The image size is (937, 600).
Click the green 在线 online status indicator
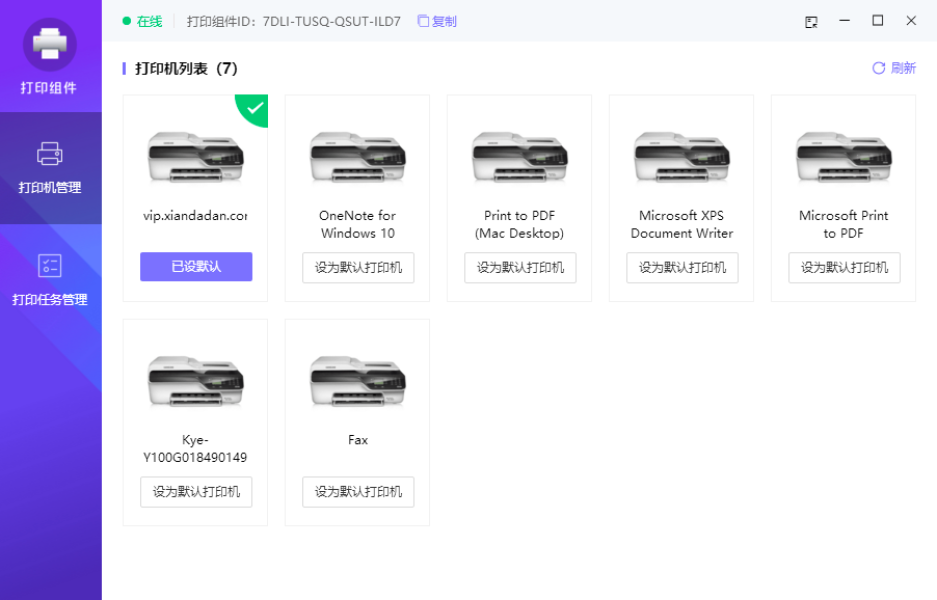(142, 21)
